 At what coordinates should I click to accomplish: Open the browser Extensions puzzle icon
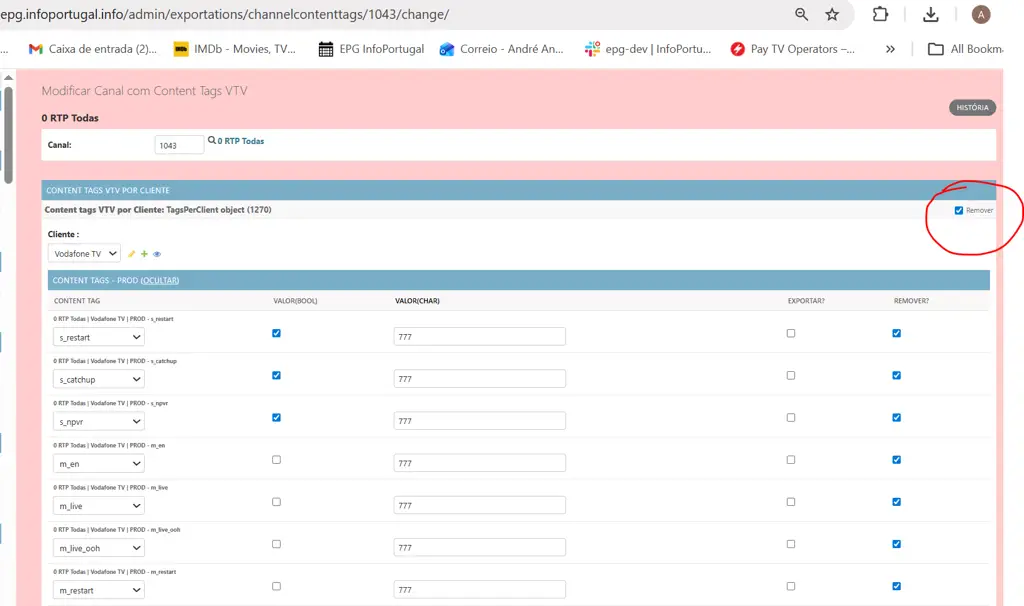(880, 14)
